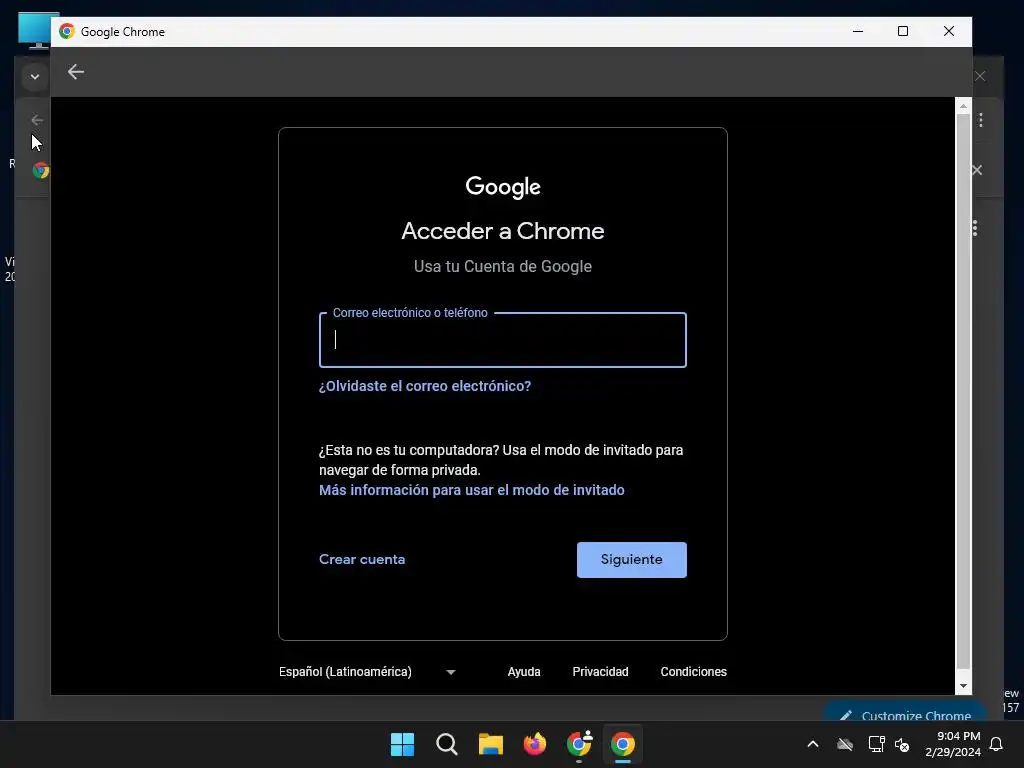Open the notifications bell icon
The image size is (1024, 768).
(997, 744)
